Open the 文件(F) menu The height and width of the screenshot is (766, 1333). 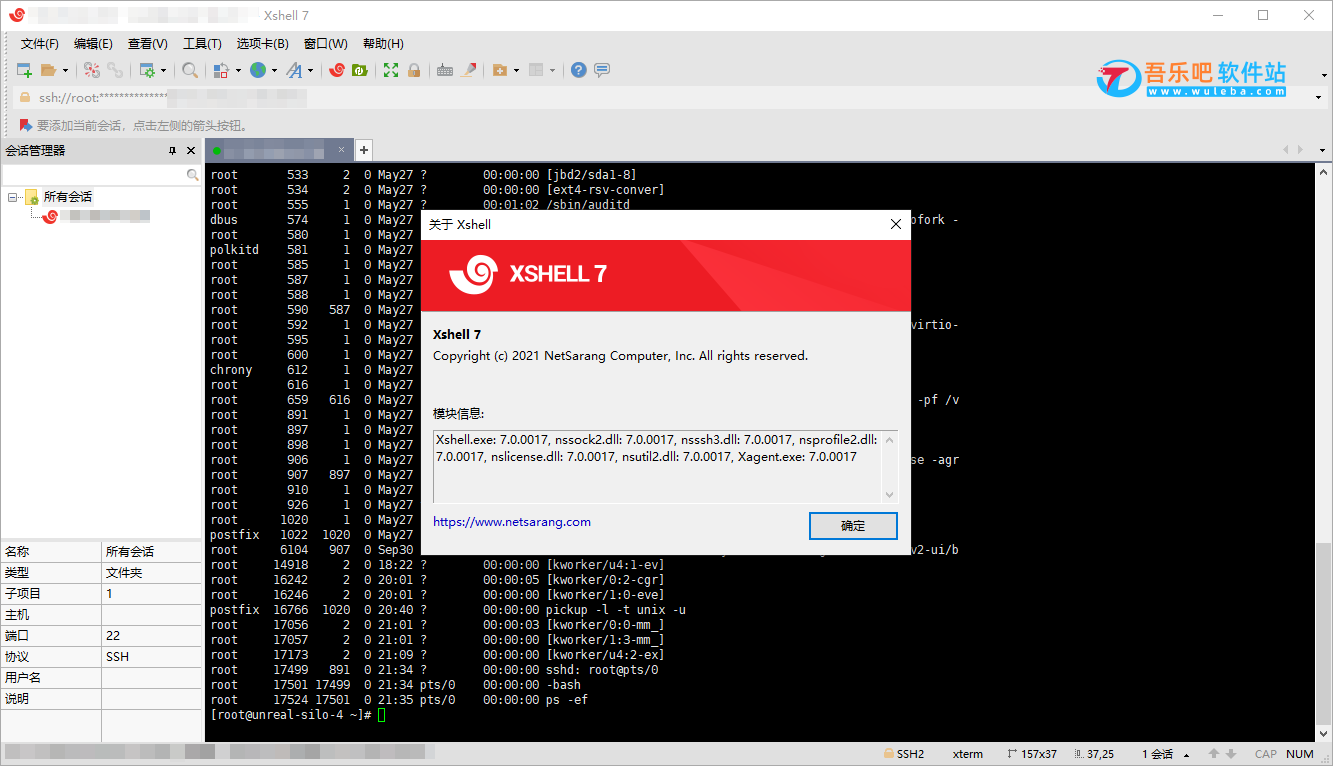point(40,44)
